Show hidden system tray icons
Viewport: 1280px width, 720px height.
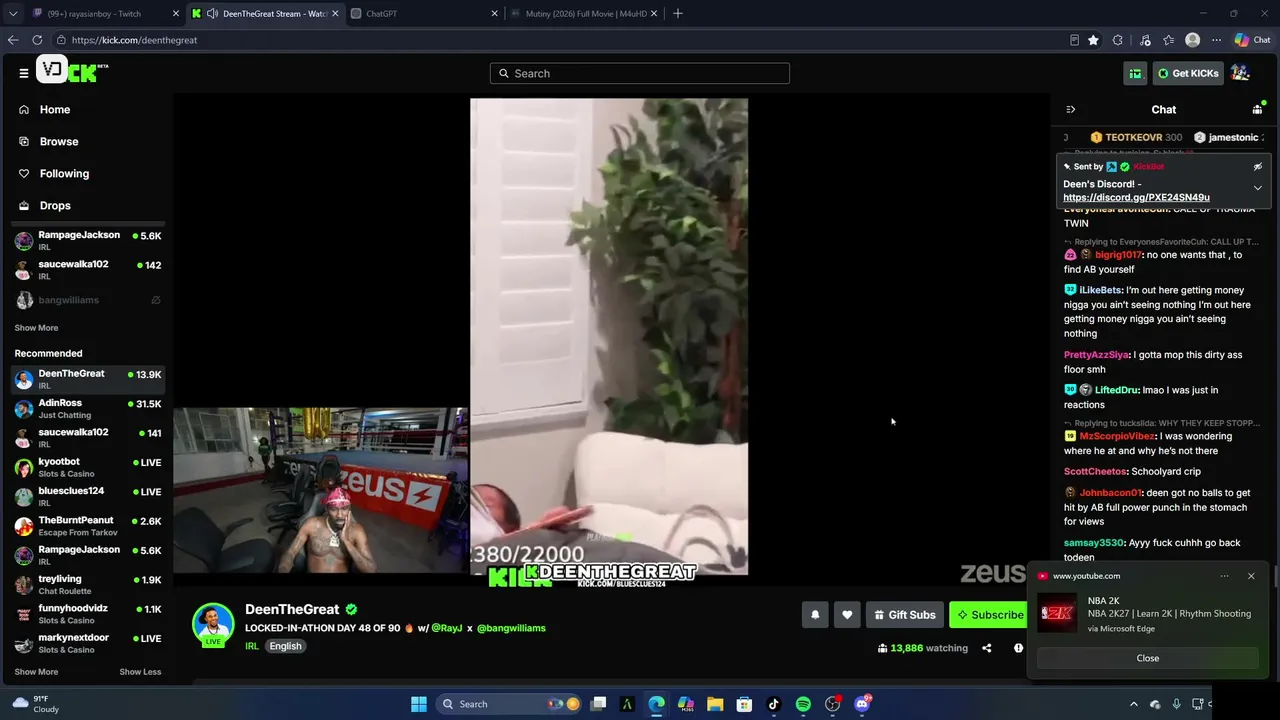point(1133,704)
